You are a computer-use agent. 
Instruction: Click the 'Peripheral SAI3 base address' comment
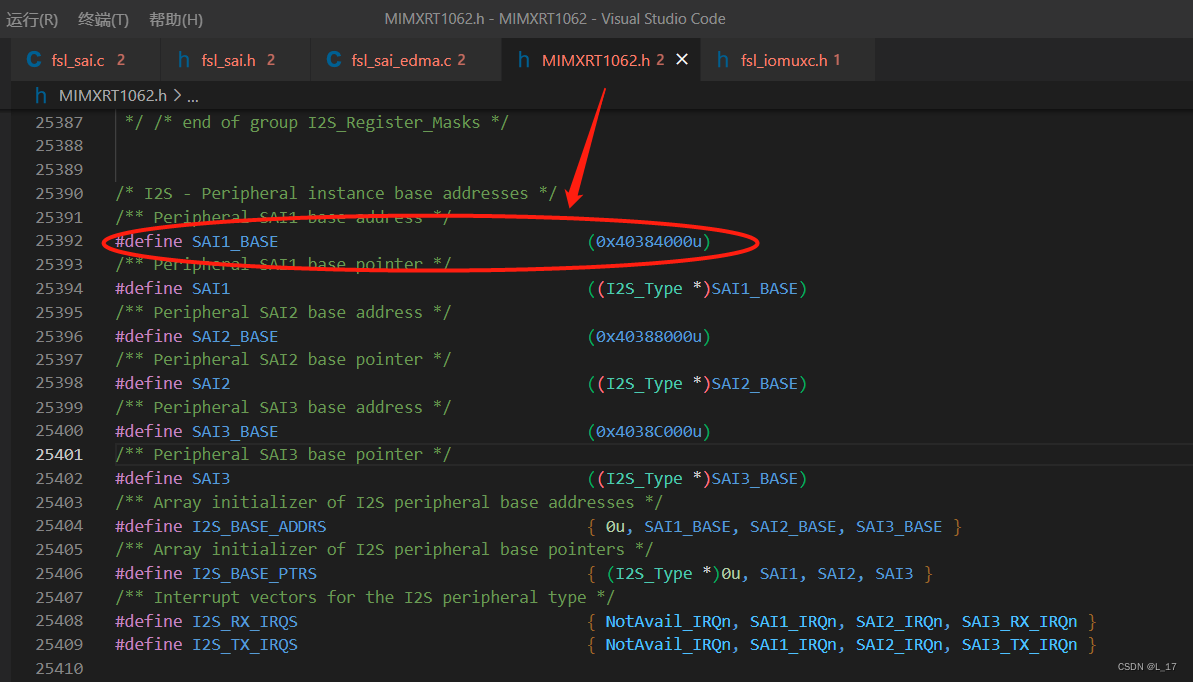[283, 407]
